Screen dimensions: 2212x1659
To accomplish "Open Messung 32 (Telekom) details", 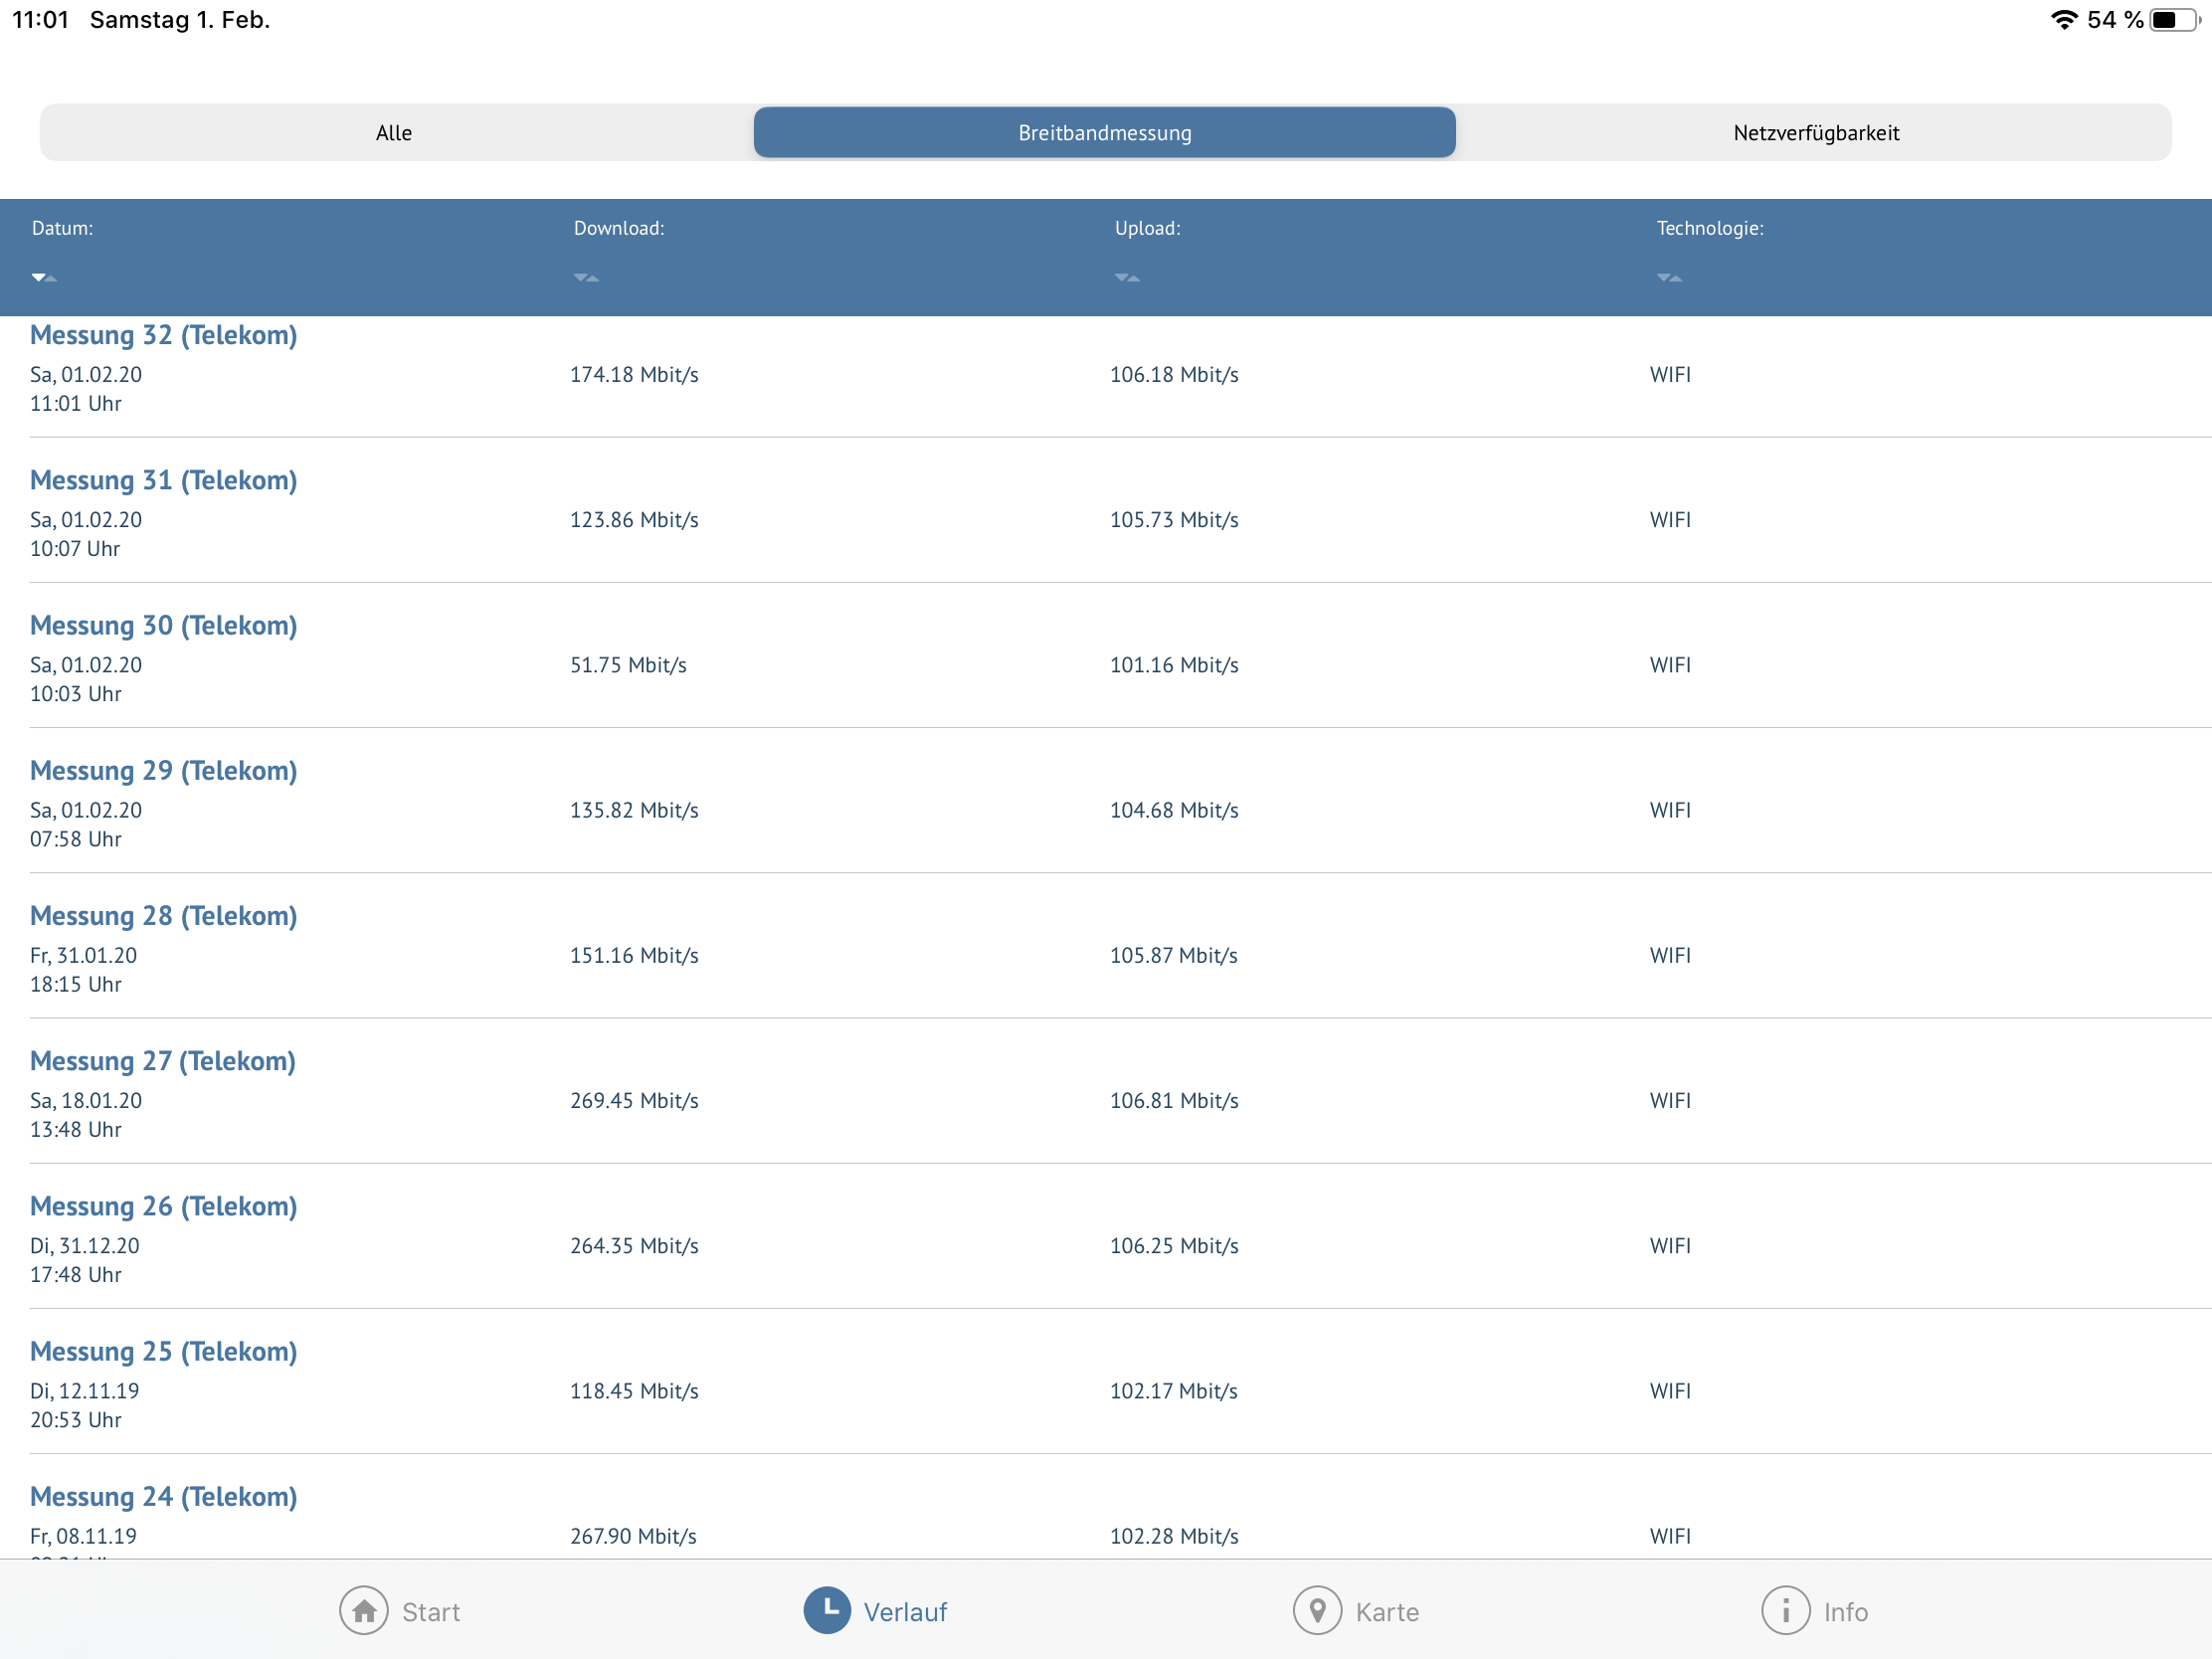I will (x=163, y=335).
